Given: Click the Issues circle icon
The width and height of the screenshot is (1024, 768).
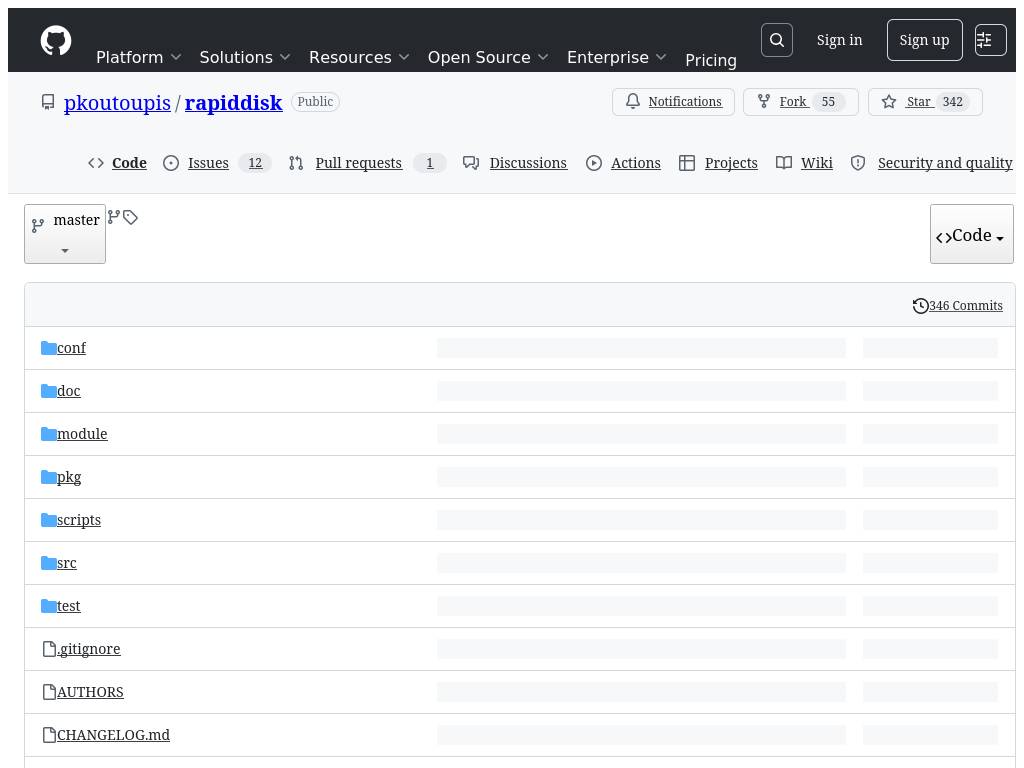Looking at the screenshot, I should [170, 163].
